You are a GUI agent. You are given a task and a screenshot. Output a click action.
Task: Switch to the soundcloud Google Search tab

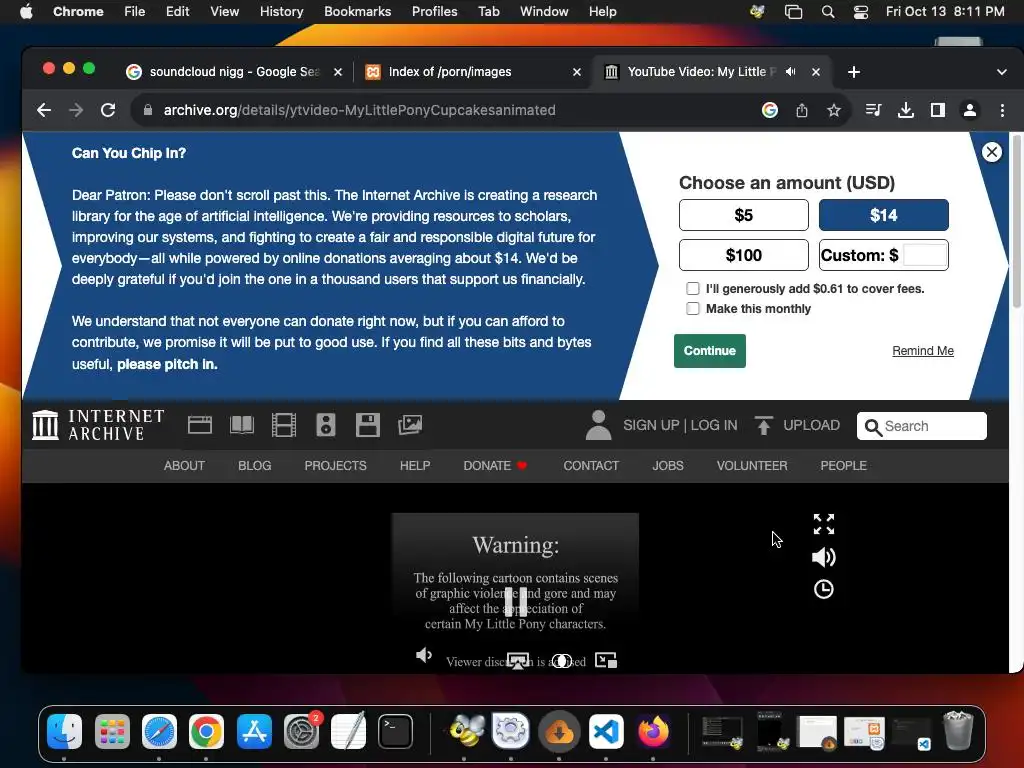click(x=234, y=72)
